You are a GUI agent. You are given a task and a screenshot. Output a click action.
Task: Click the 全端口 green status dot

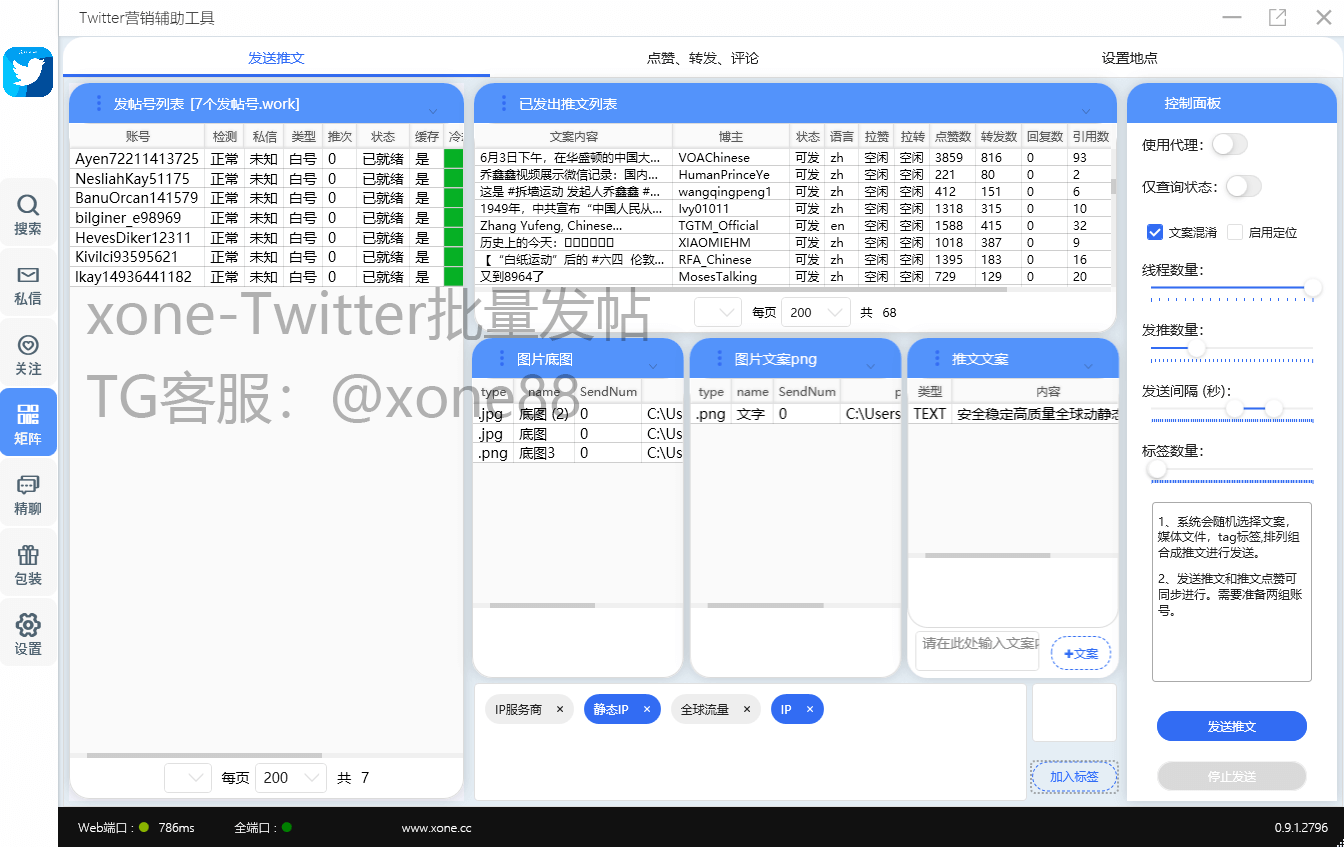pos(287,827)
